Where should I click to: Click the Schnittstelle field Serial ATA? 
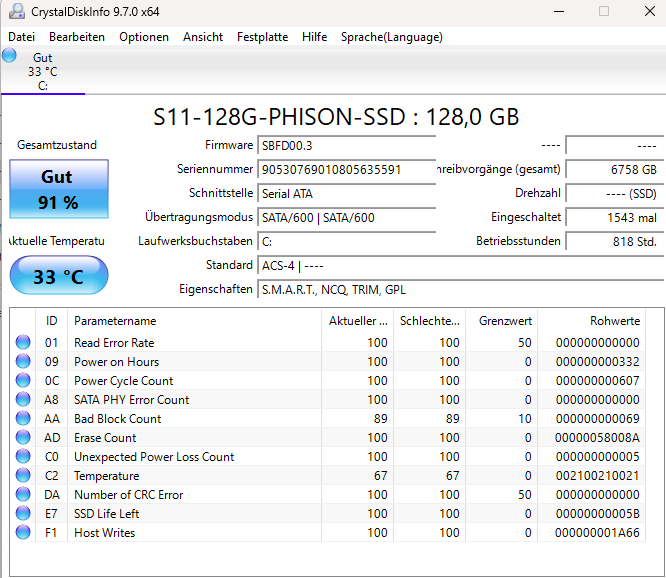pyautogui.click(x=347, y=194)
